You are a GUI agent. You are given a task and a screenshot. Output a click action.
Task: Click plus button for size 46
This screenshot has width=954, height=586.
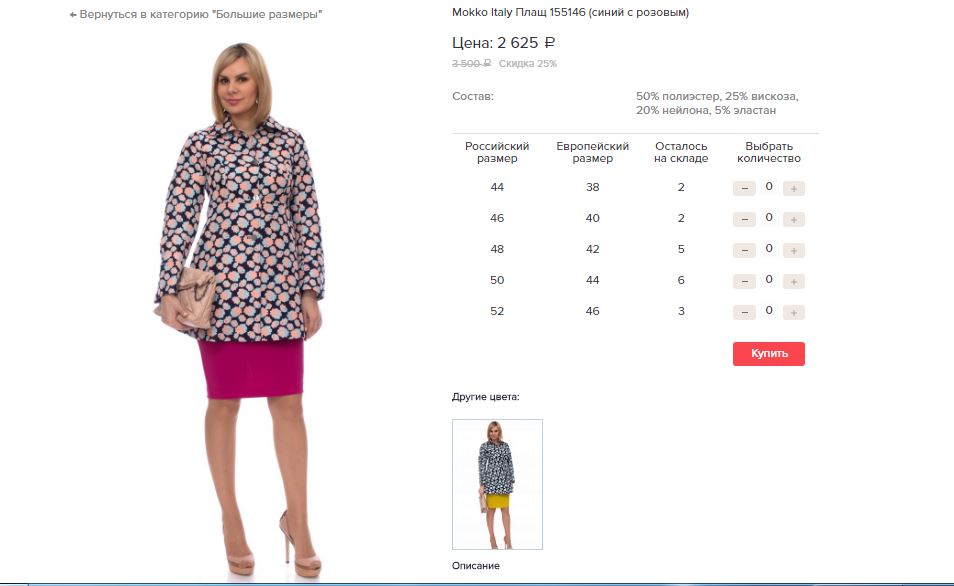[x=793, y=220]
